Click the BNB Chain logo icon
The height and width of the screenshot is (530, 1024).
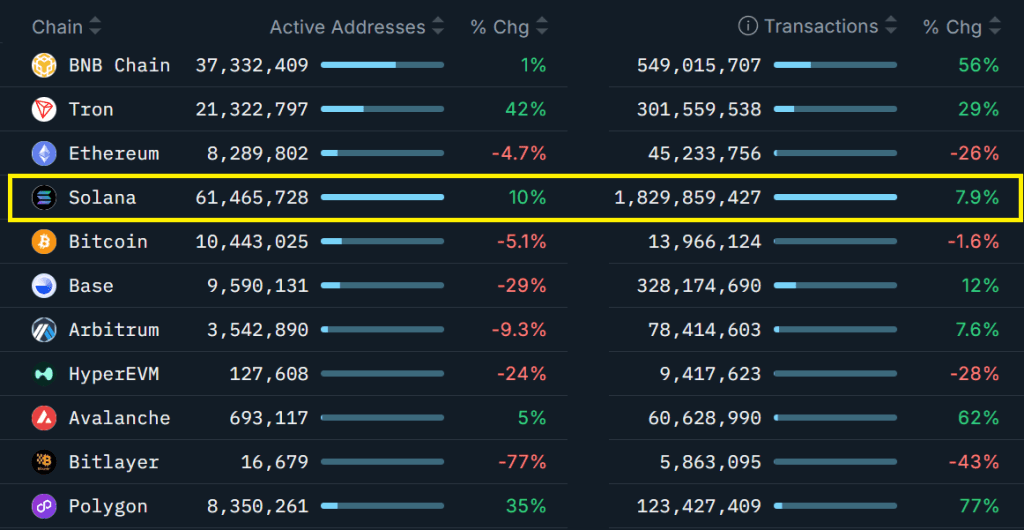coord(44,66)
